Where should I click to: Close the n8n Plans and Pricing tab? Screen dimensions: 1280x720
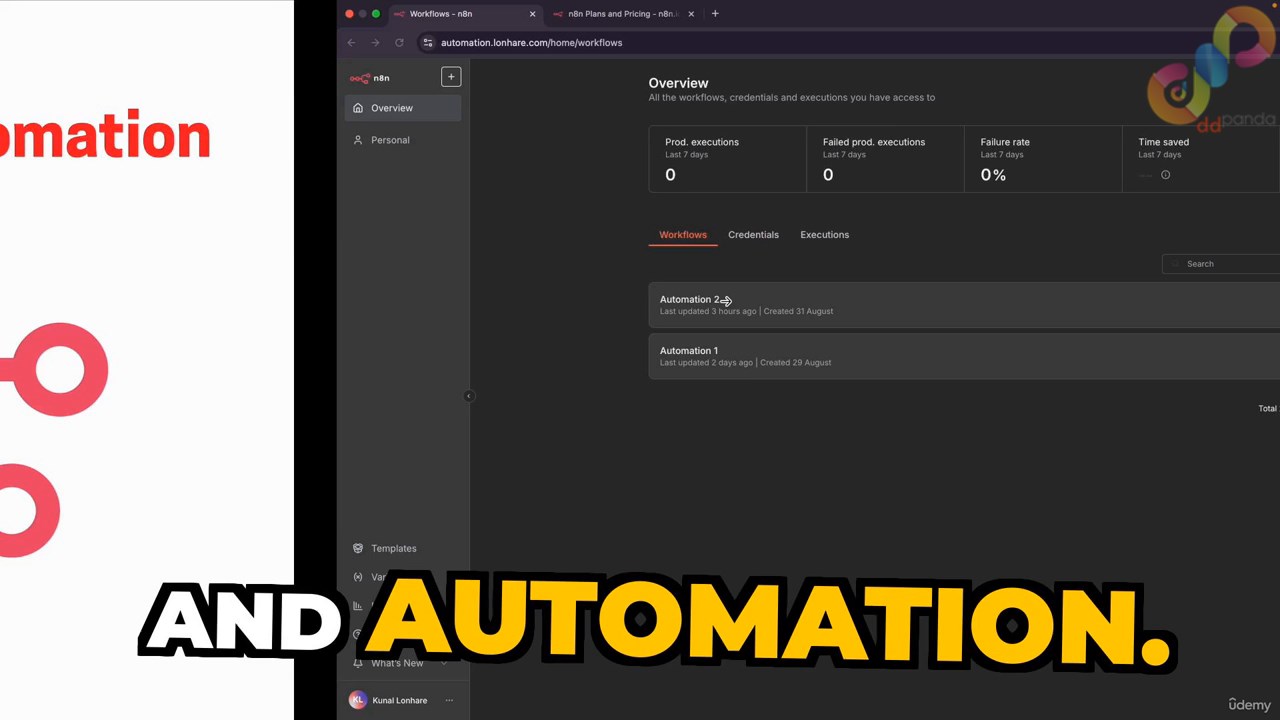[x=691, y=14]
